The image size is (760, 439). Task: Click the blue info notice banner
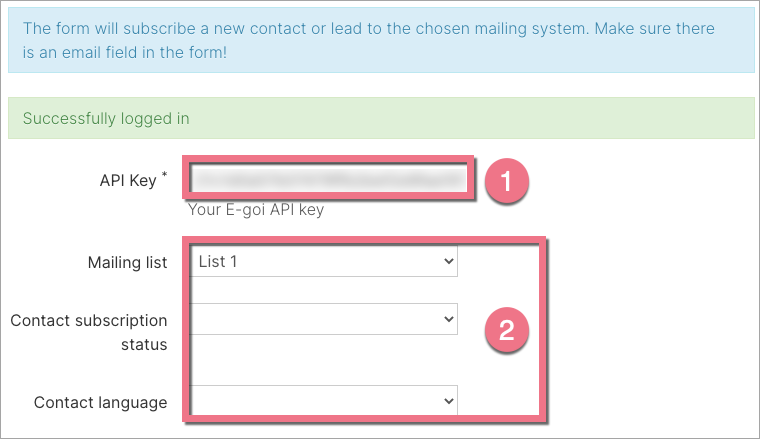click(x=380, y=39)
